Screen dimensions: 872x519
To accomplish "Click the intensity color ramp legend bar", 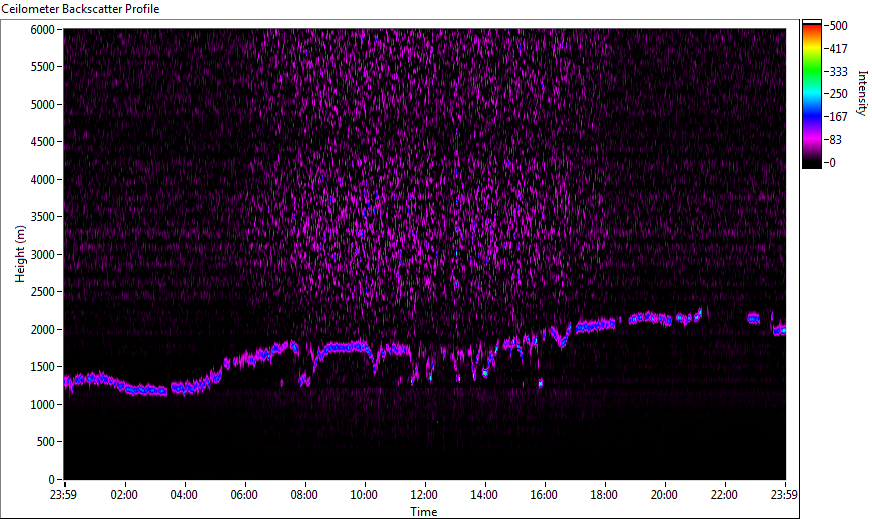I will (811, 94).
